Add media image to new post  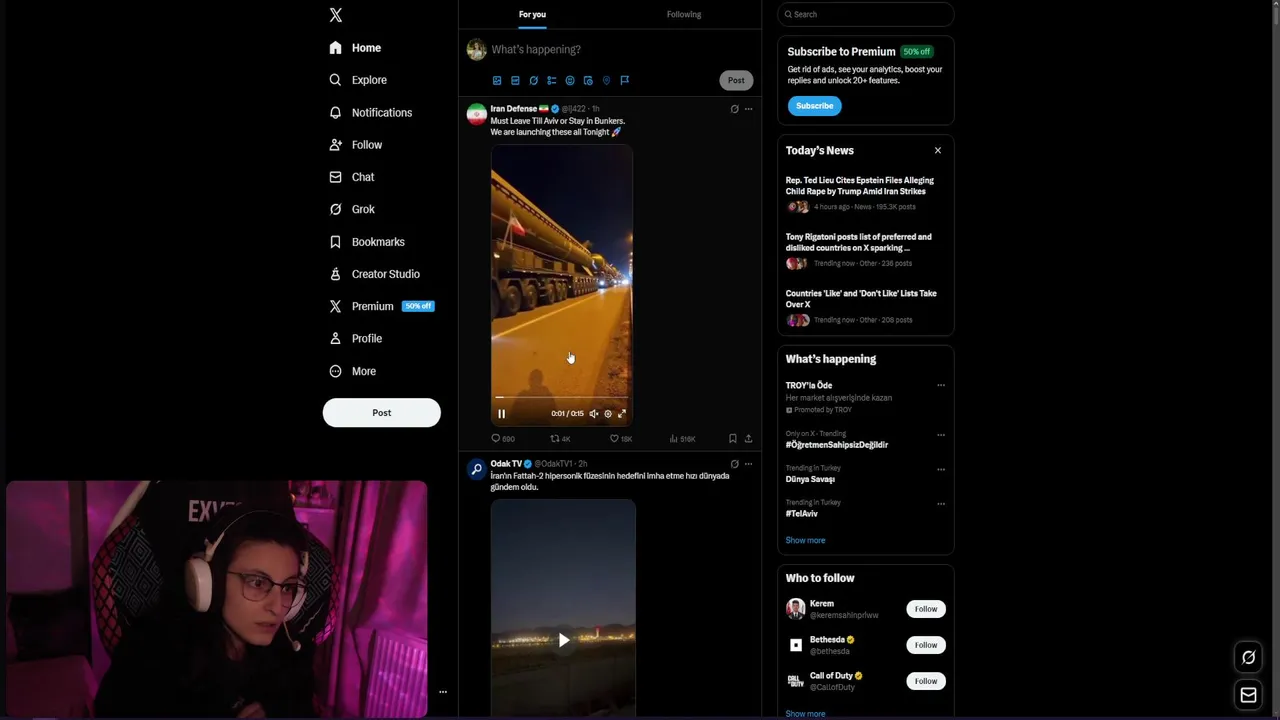click(x=497, y=80)
